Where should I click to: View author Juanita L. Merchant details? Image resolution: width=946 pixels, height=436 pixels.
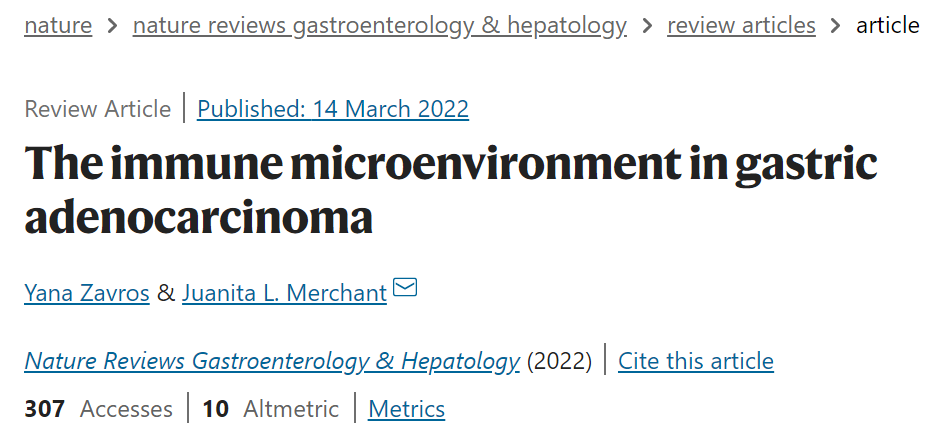coord(284,293)
